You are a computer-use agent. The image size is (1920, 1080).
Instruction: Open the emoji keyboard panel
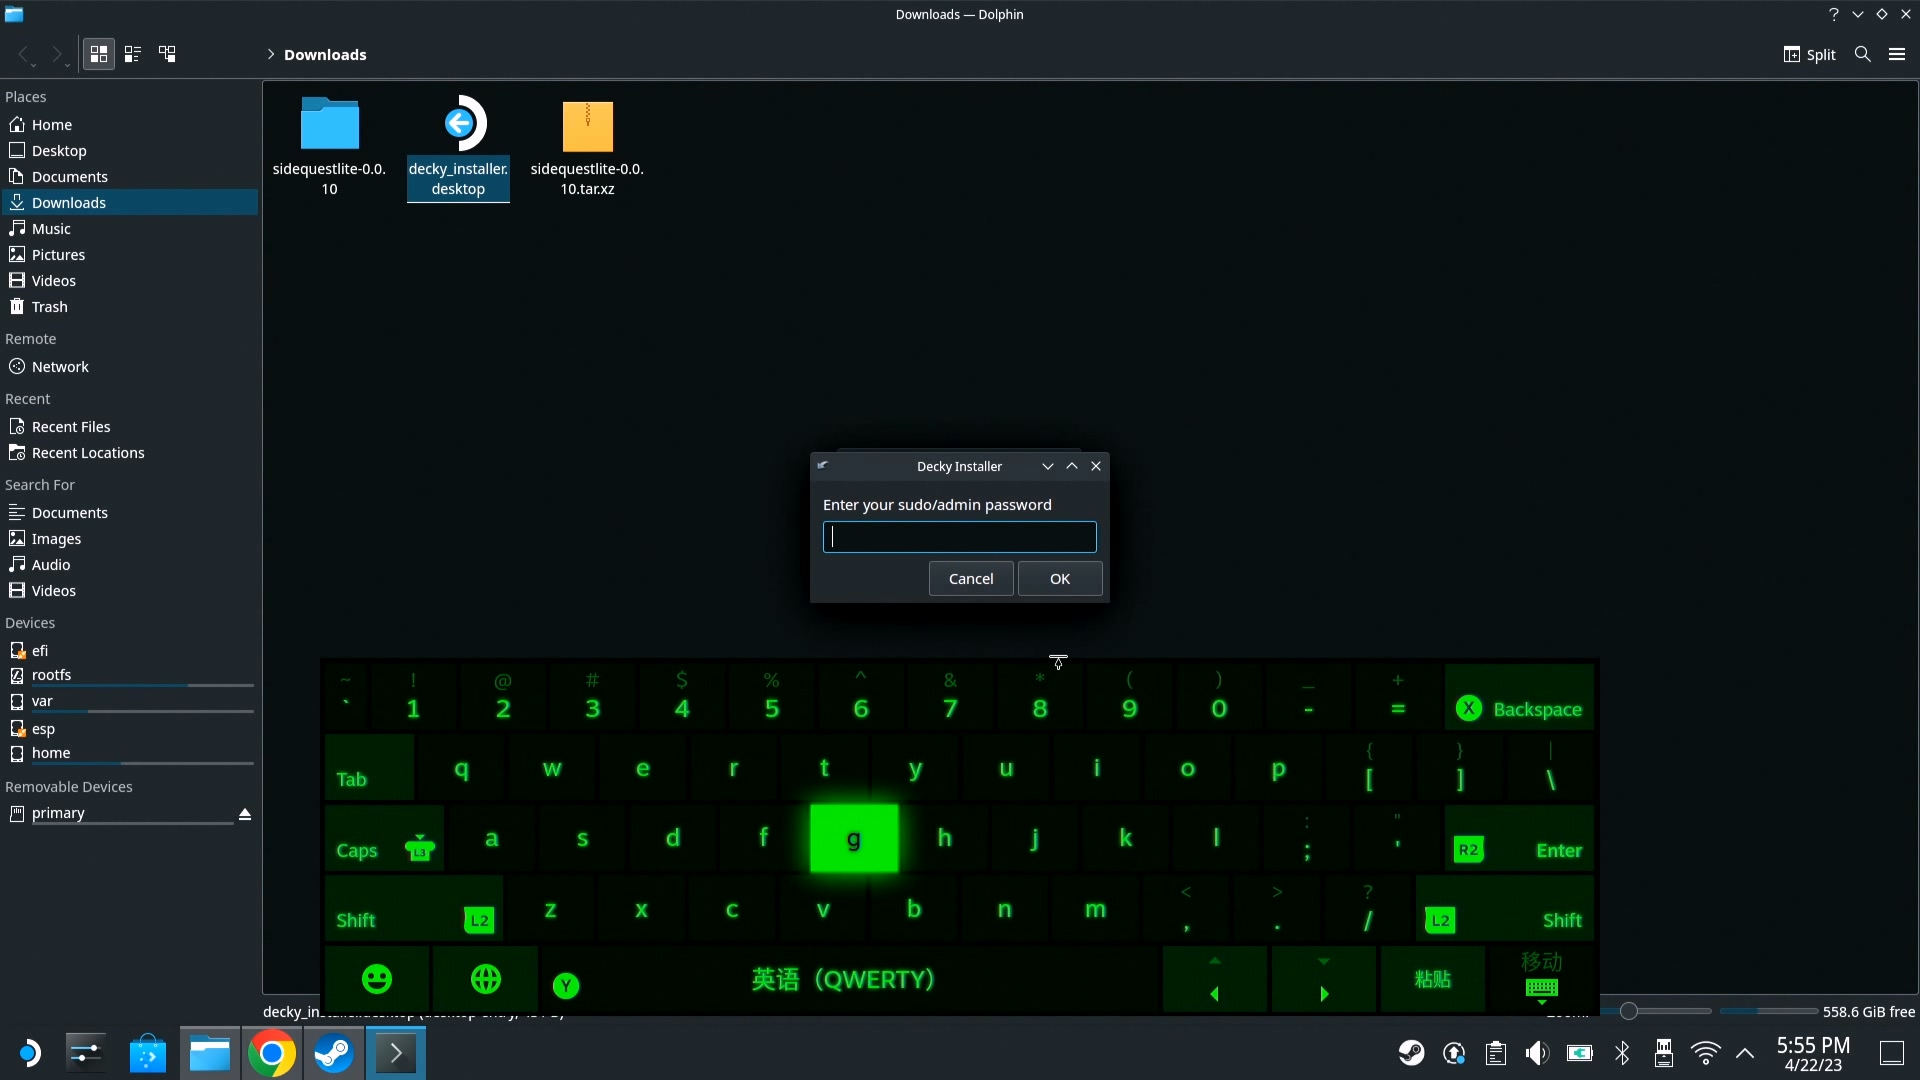377,979
